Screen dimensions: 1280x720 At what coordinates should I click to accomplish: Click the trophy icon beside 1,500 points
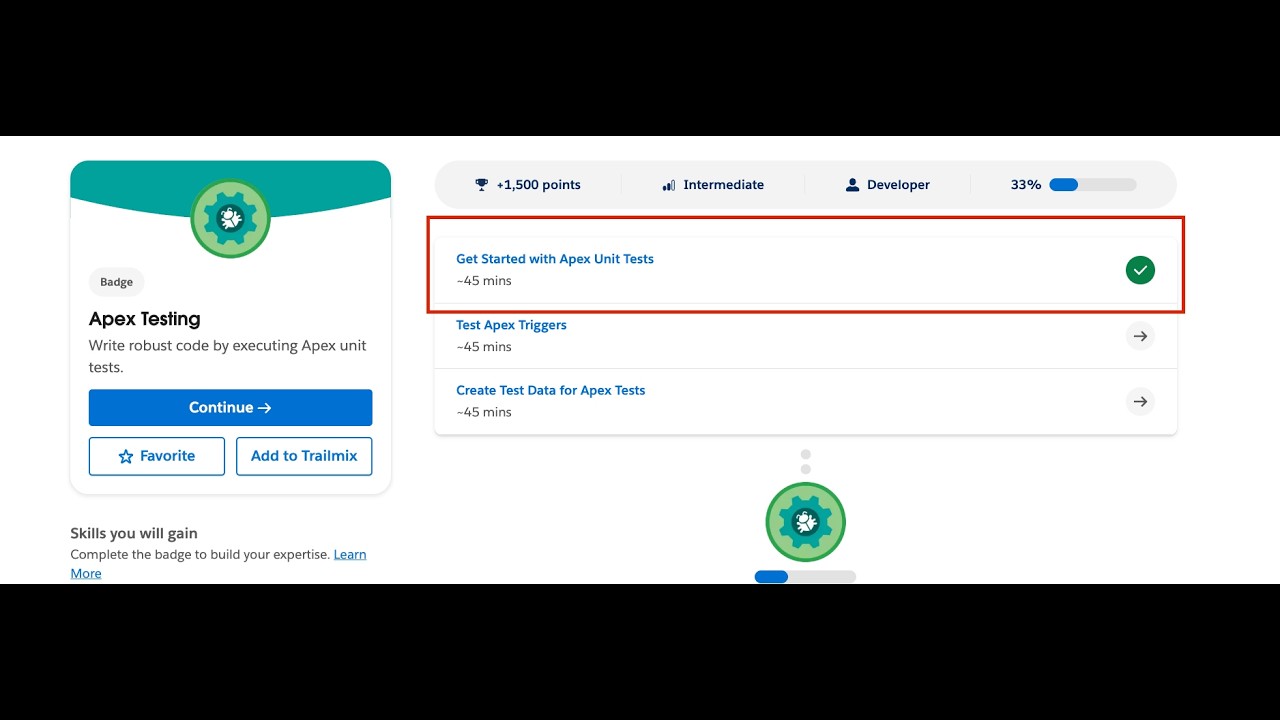482,185
